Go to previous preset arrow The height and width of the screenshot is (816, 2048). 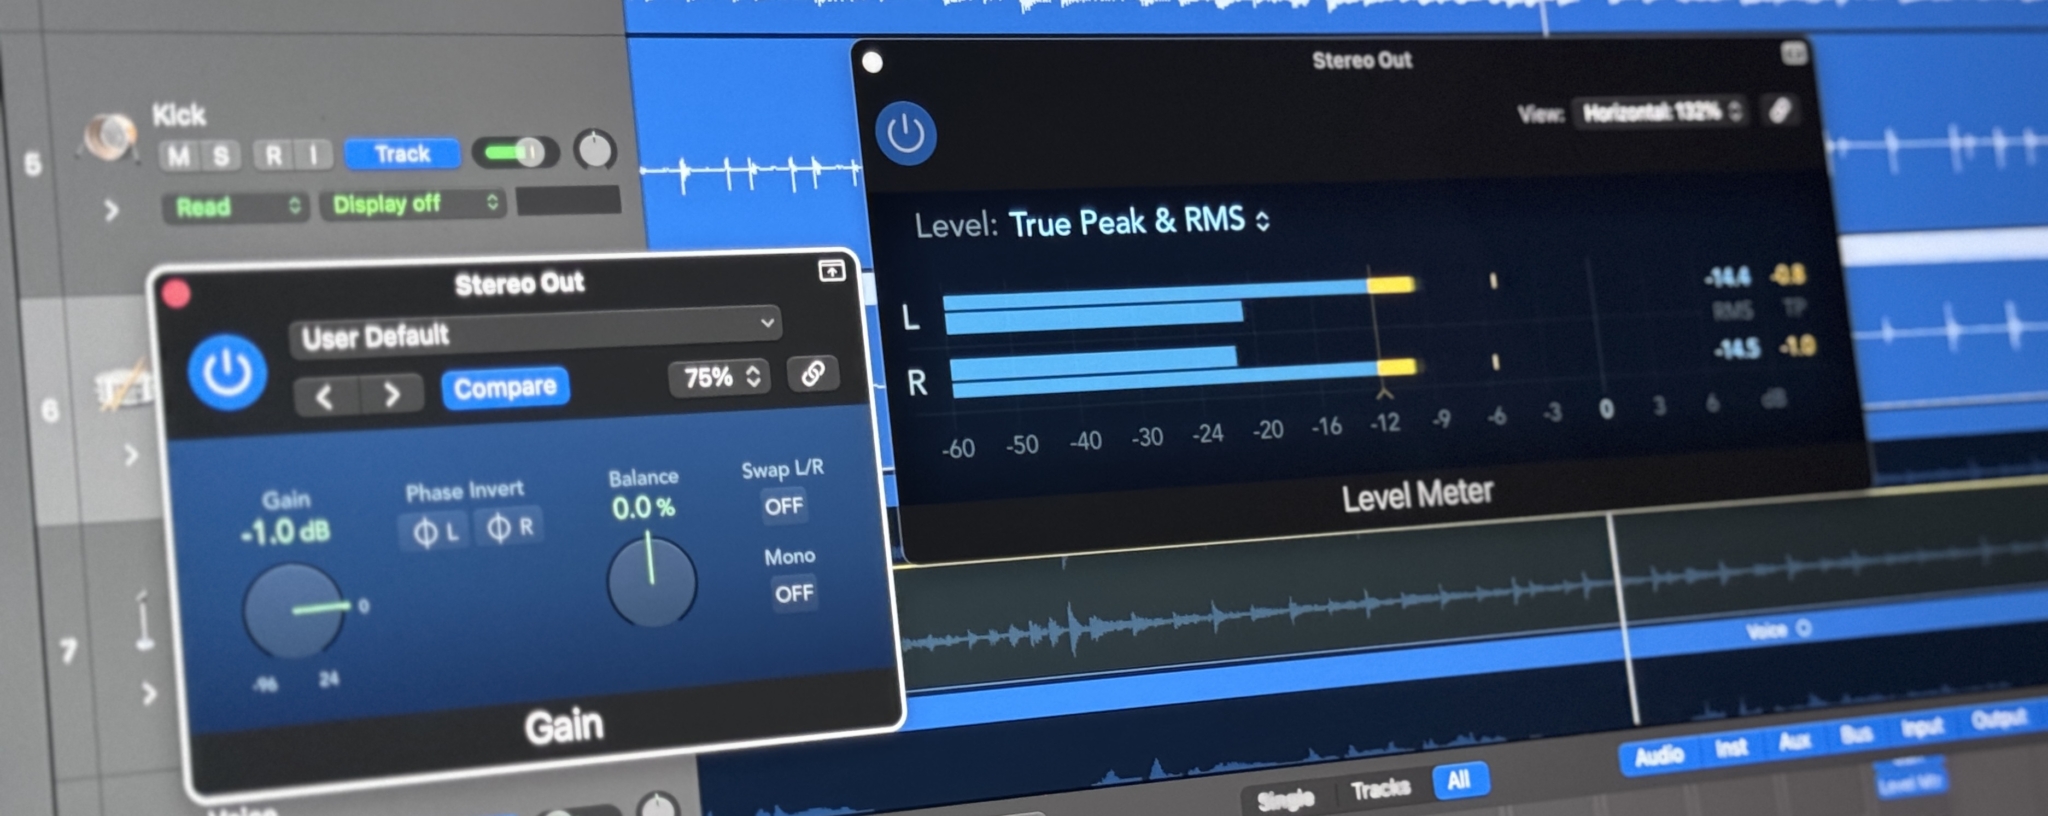(325, 397)
